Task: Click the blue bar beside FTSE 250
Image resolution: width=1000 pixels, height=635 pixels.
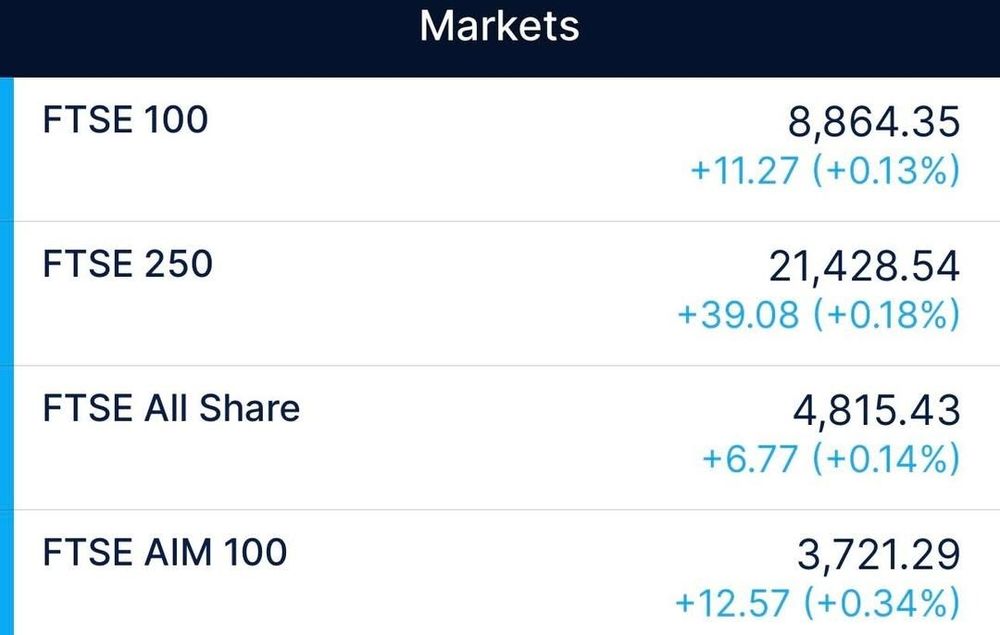Action: point(6,293)
